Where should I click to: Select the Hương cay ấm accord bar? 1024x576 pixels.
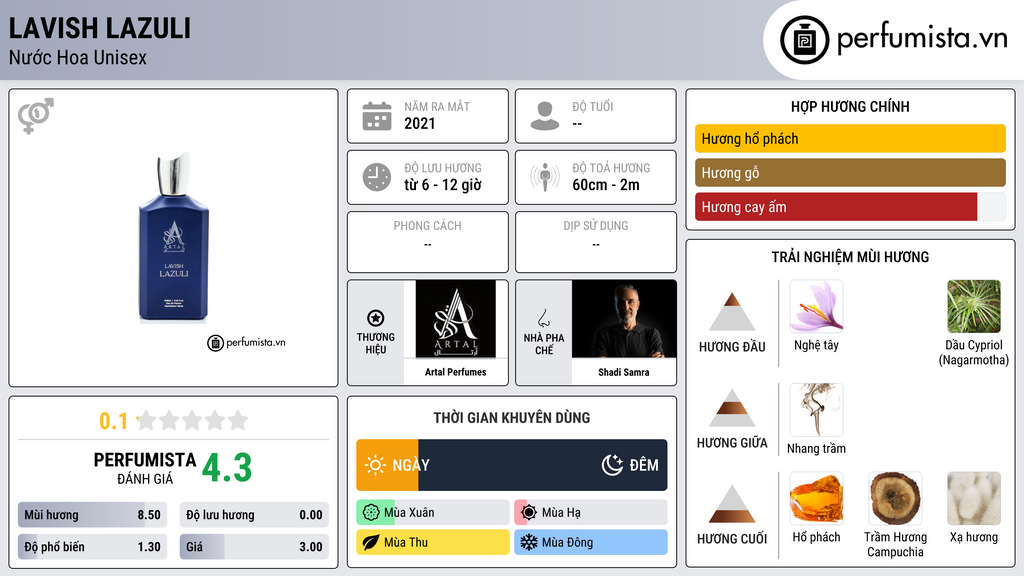[x=850, y=207]
